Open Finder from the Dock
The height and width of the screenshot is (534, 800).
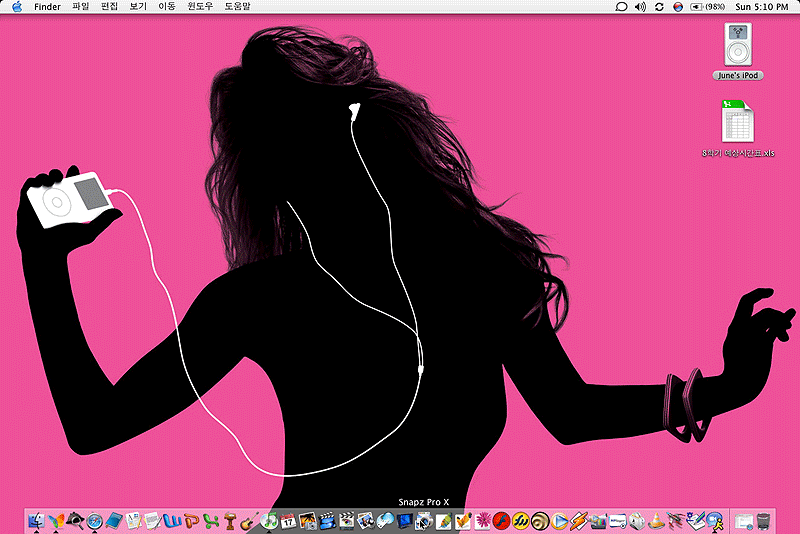(37, 520)
